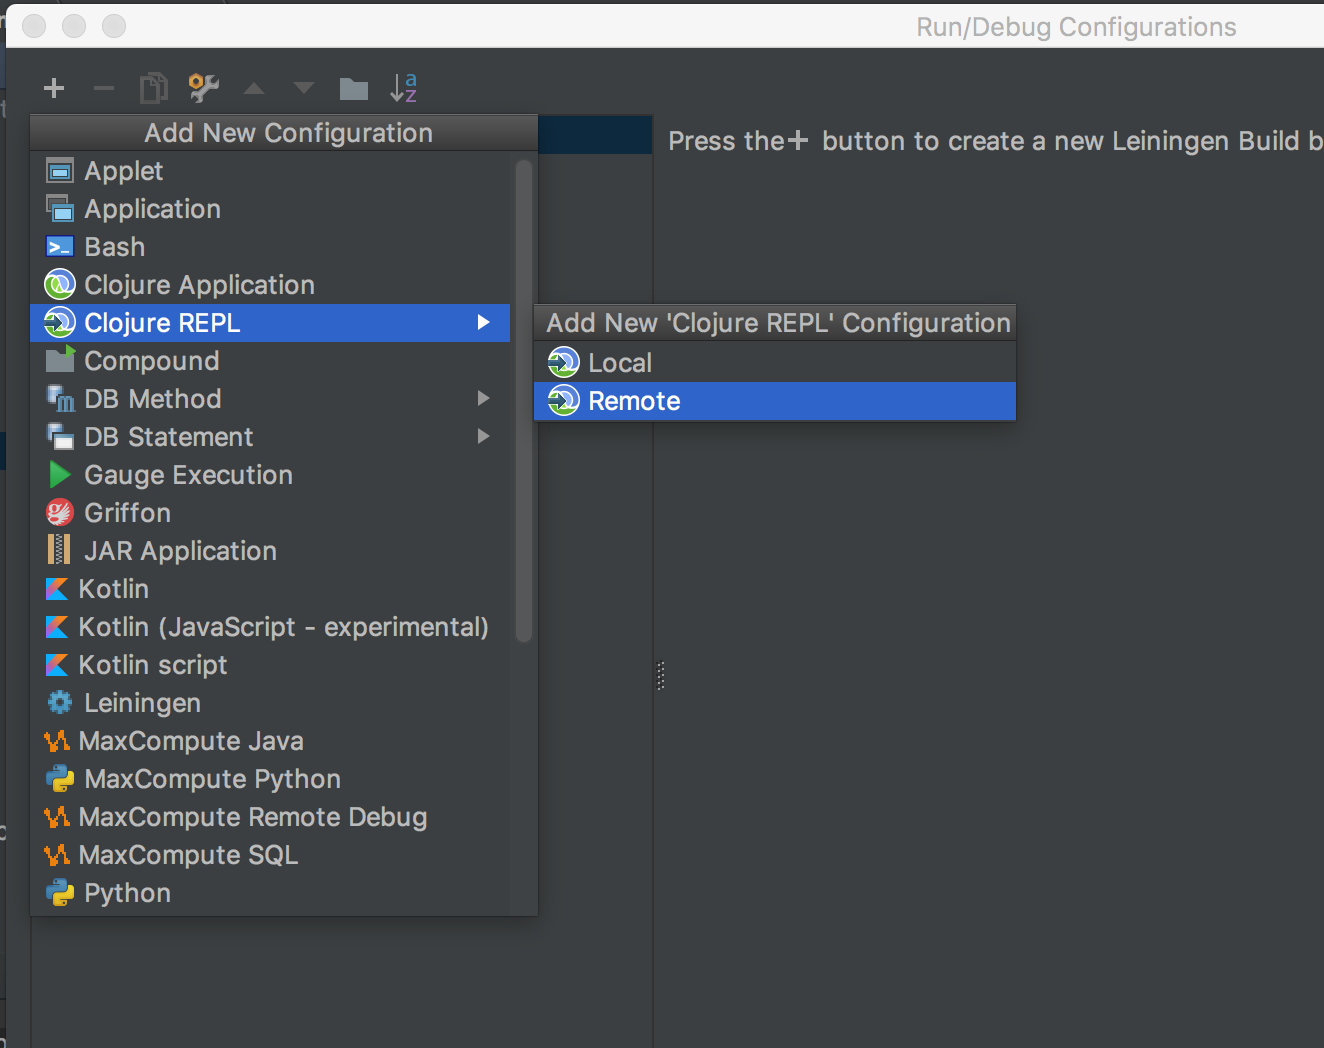Click the Gauge Execution green play icon
The height and width of the screenshot is (1048, 1324).
coord(60,475)
